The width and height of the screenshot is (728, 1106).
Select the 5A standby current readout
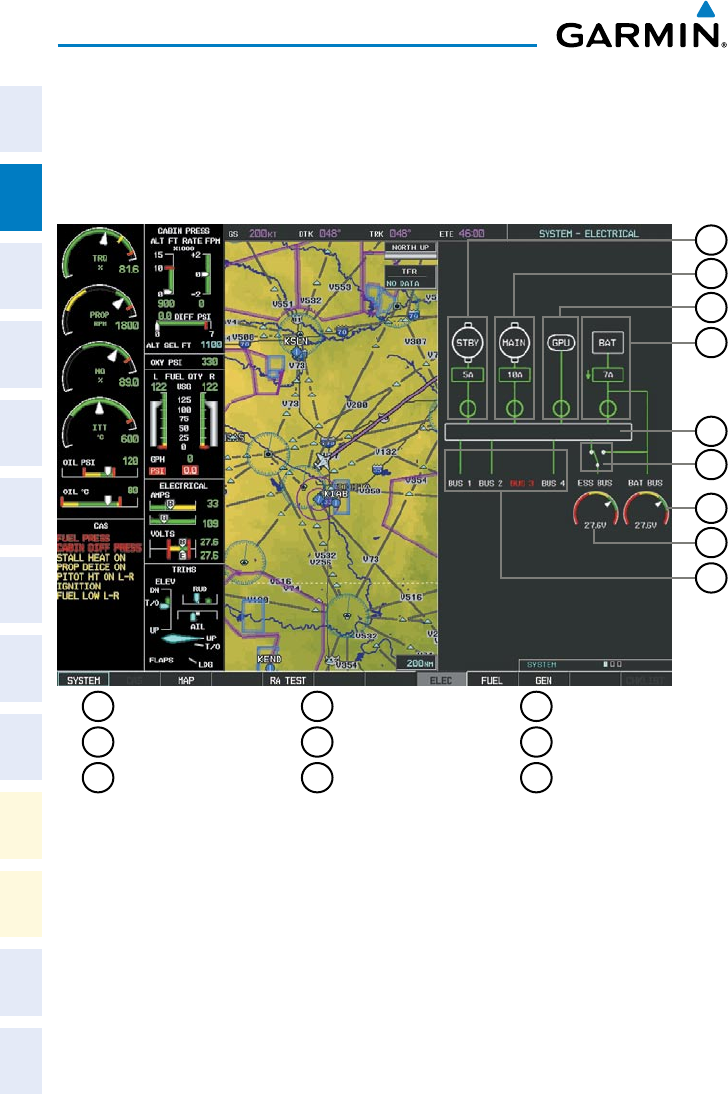coord(468,375)
